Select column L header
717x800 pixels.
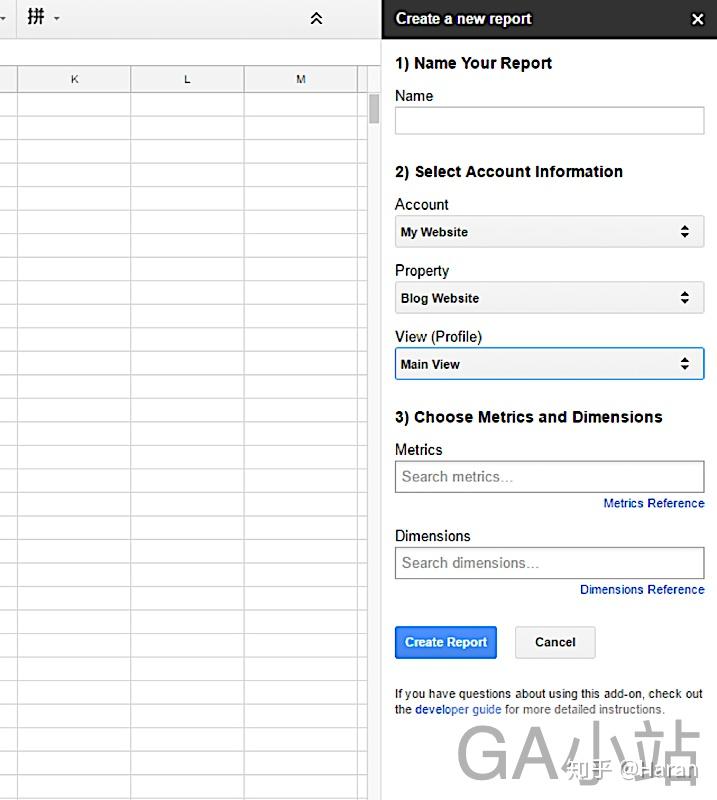[x=187, y=79]
